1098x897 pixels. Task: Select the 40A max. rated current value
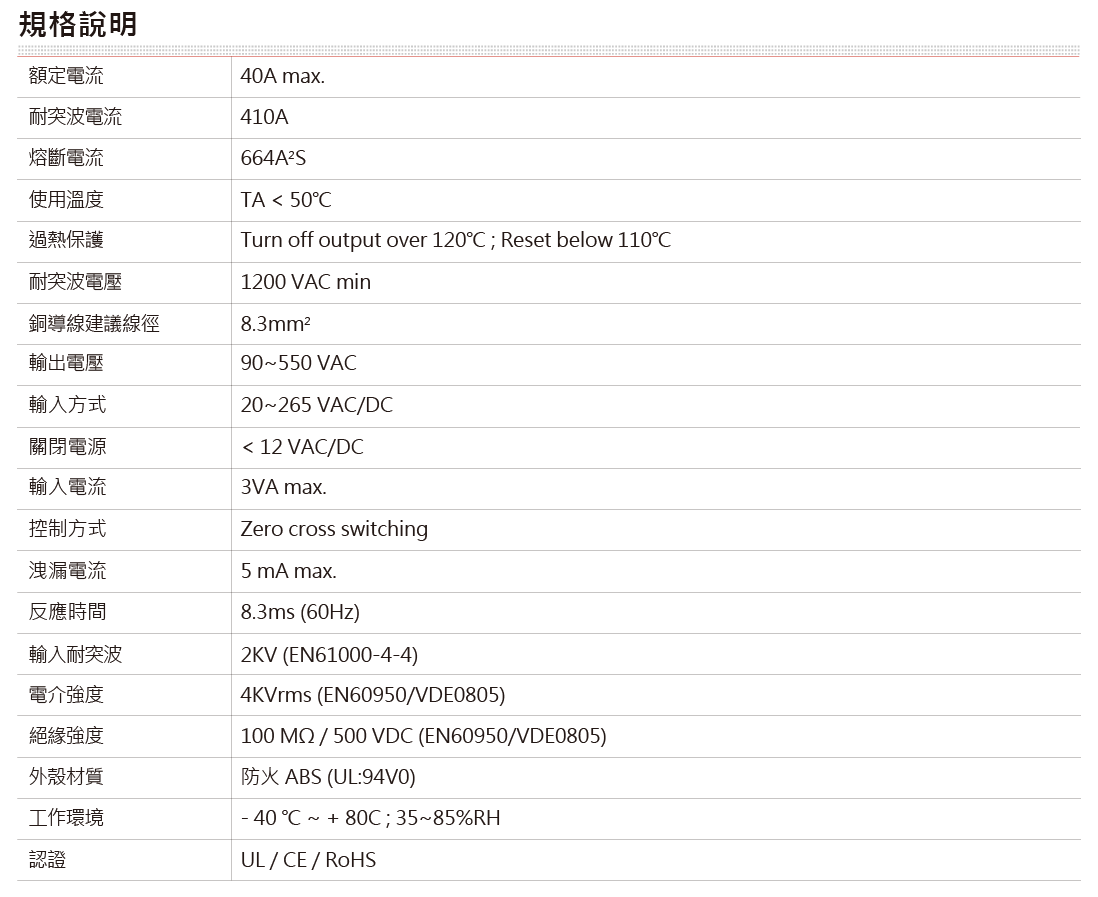(282, 76)
